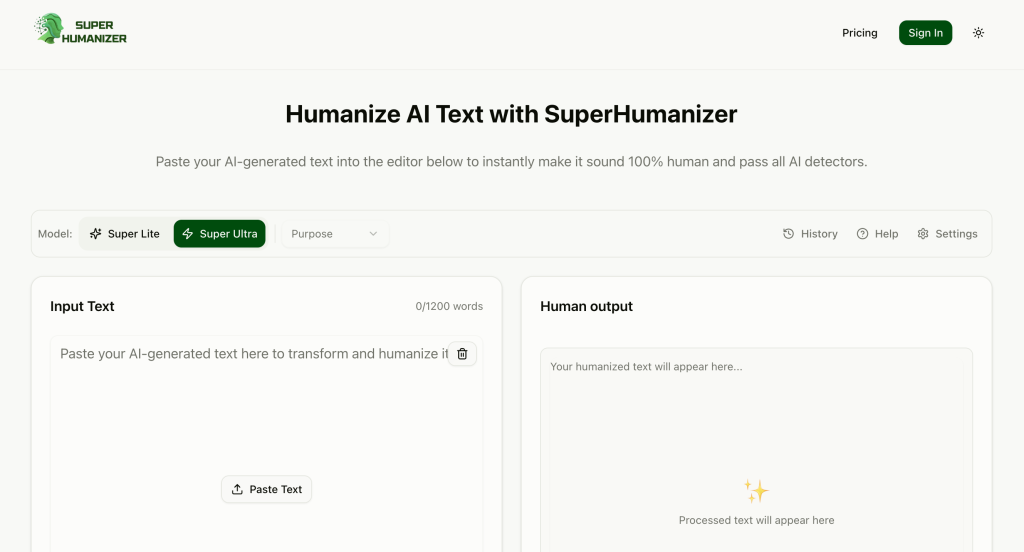
Task: Select the Super Lite model
Action: tap(125, 234)
